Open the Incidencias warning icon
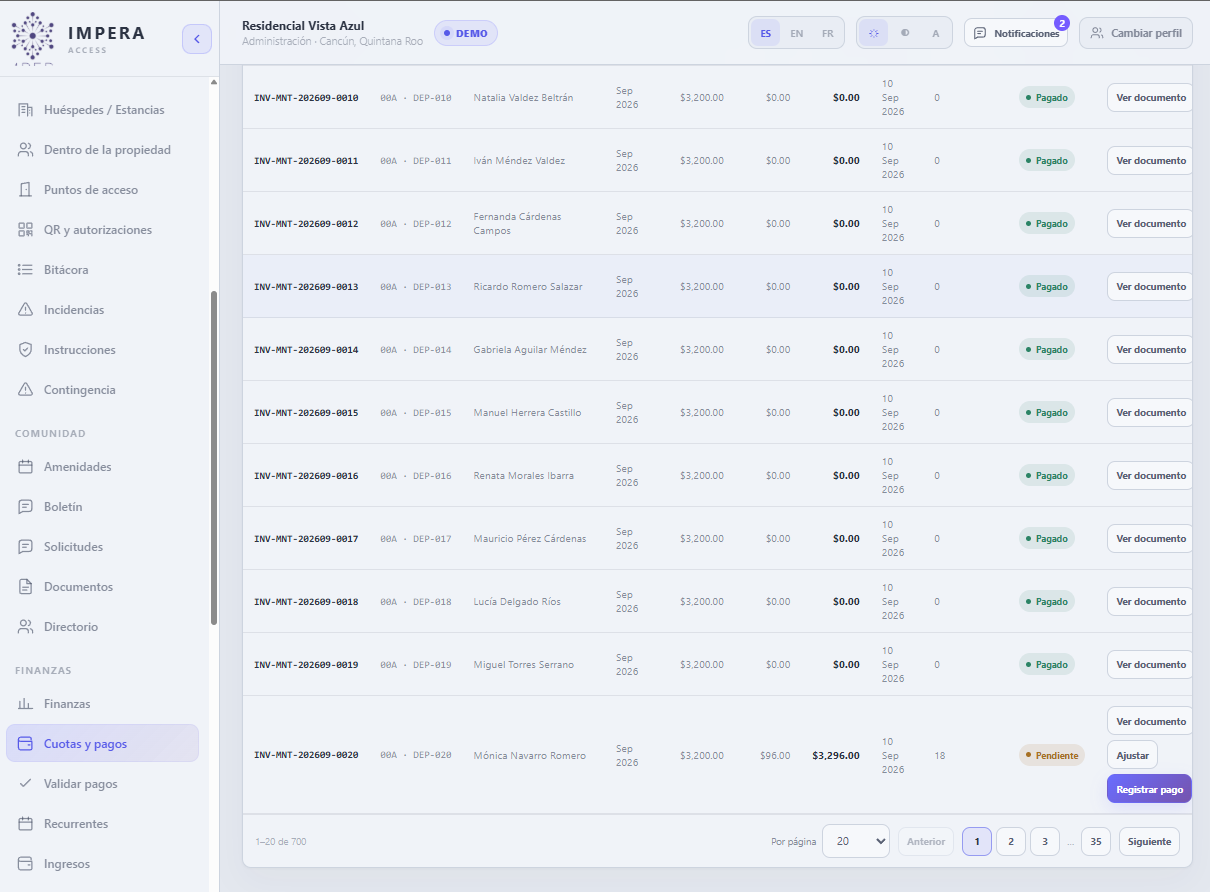1210x892 pixels. (x=26, y=310)
